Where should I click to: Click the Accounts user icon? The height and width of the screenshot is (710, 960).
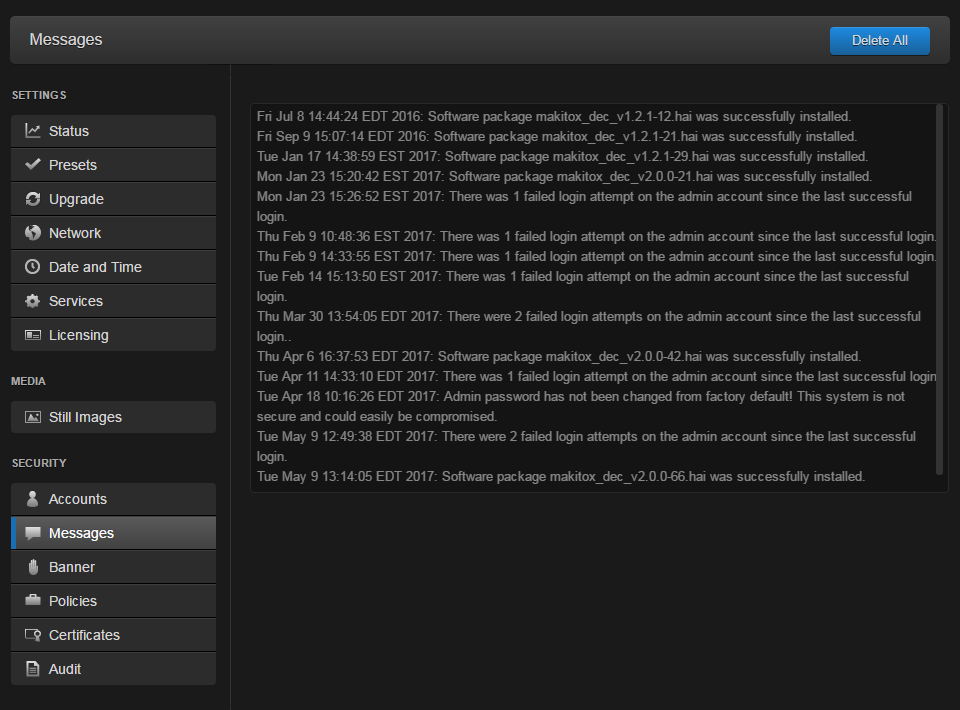point(31,498)
